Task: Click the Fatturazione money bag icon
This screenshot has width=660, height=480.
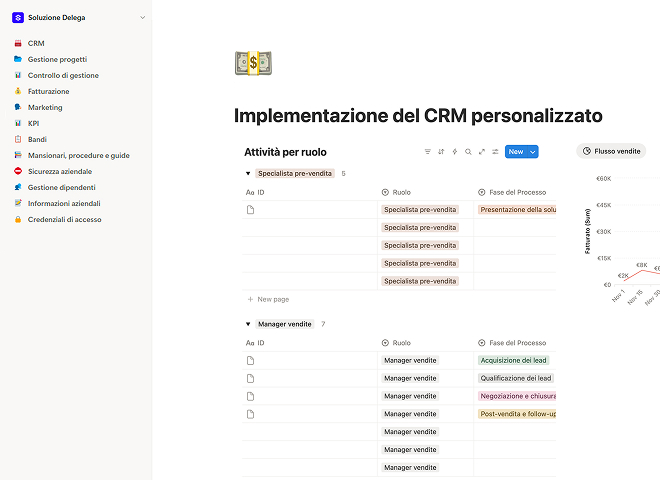Action: [x=18, y=91]
